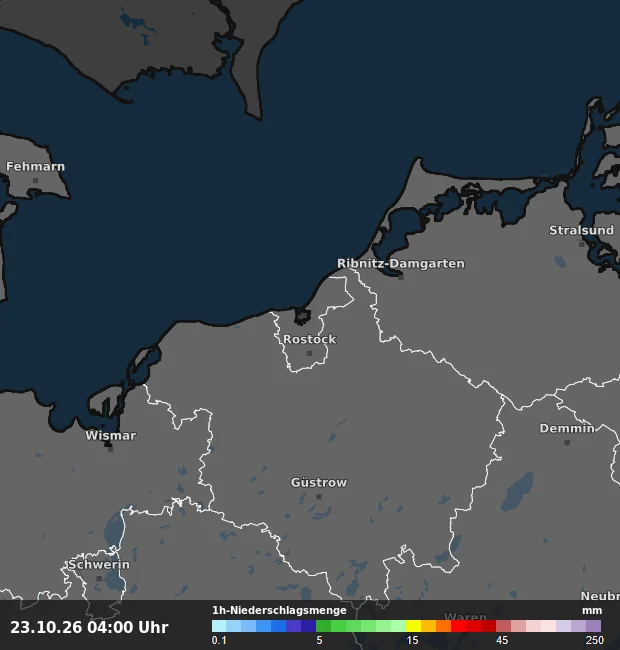
Task: Click the Güstrow city label
Action: point(319,483)
